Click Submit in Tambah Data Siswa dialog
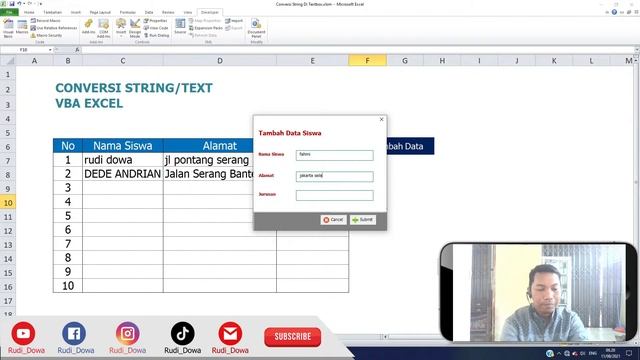 (x=363, y=220)
